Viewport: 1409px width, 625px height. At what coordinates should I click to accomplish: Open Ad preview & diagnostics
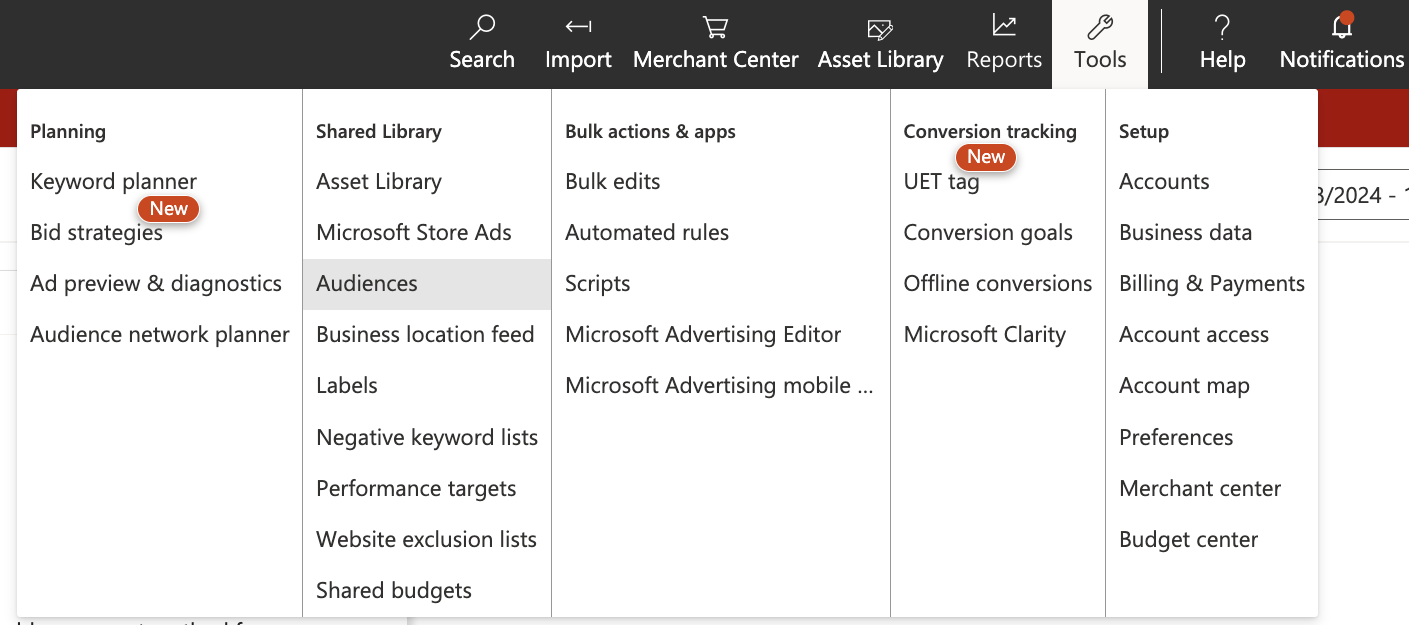[x=156, y=283]
